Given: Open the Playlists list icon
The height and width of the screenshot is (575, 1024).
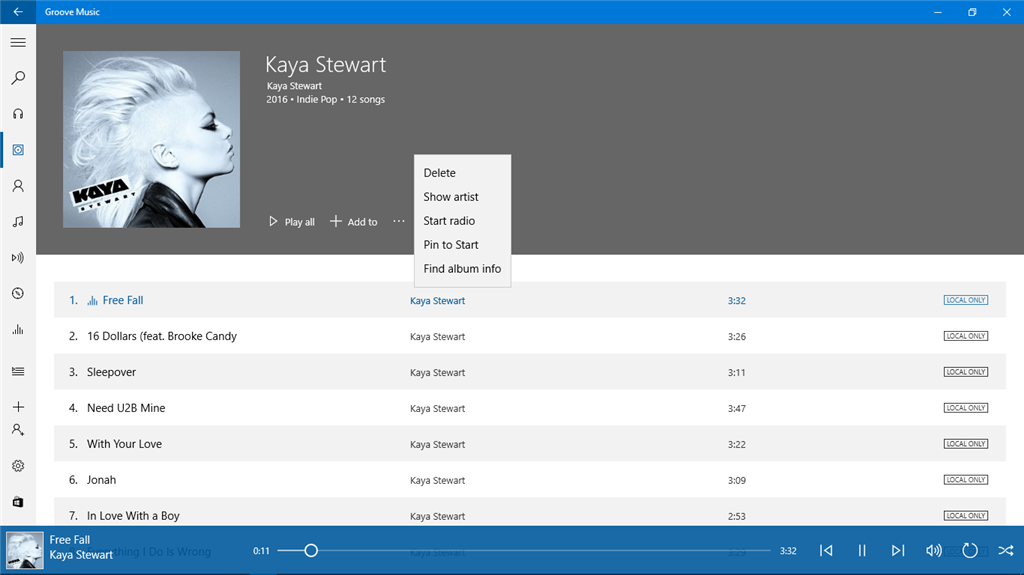Looking at the screenshot, I should click(18, 371).
